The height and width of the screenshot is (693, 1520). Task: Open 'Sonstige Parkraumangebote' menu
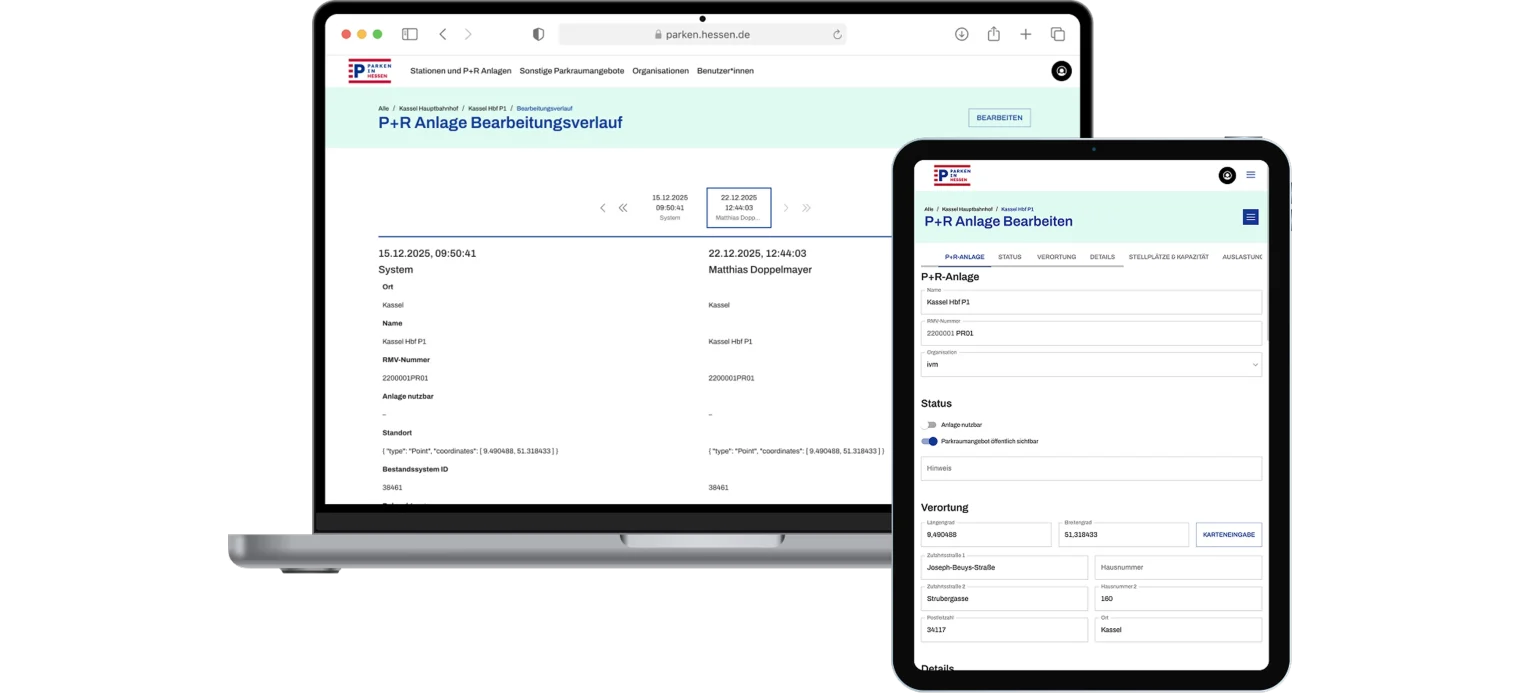point(572,71)
